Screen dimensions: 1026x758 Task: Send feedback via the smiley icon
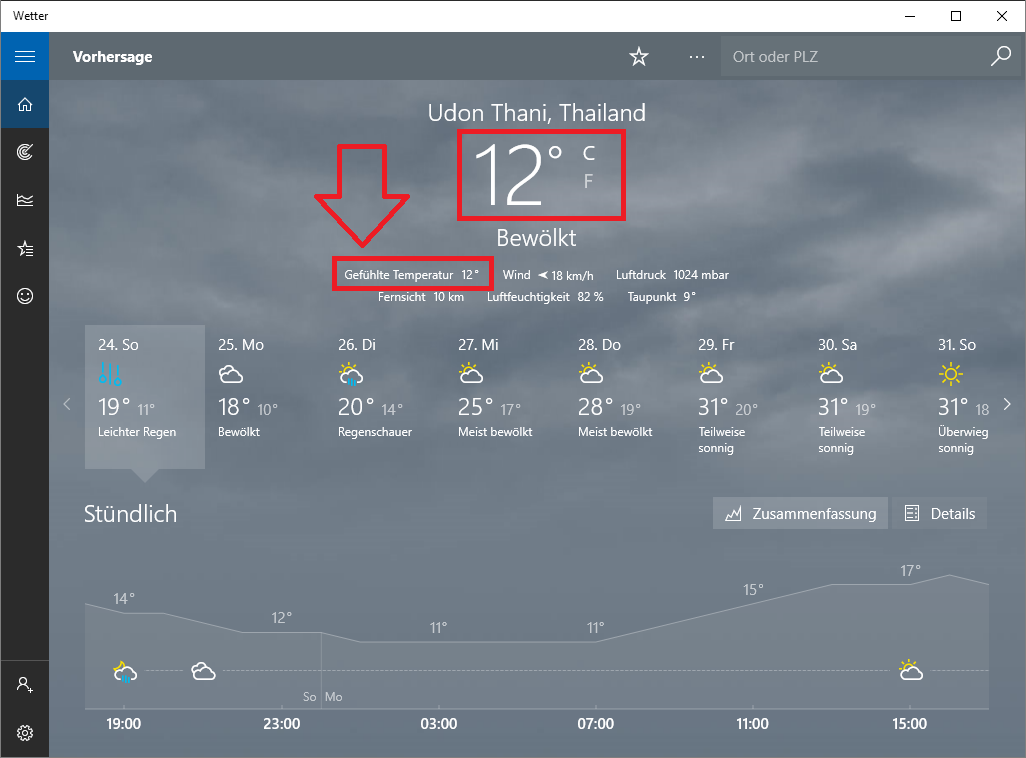point(25,296)
